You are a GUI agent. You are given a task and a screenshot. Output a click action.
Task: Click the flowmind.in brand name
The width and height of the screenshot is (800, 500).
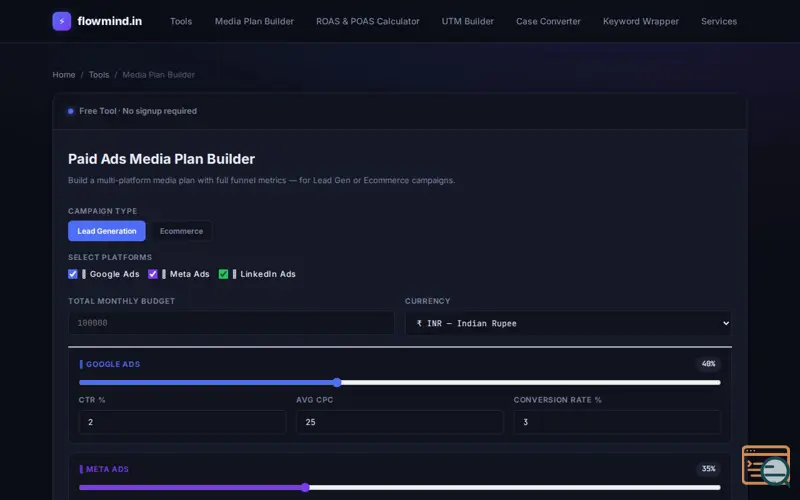110,21
